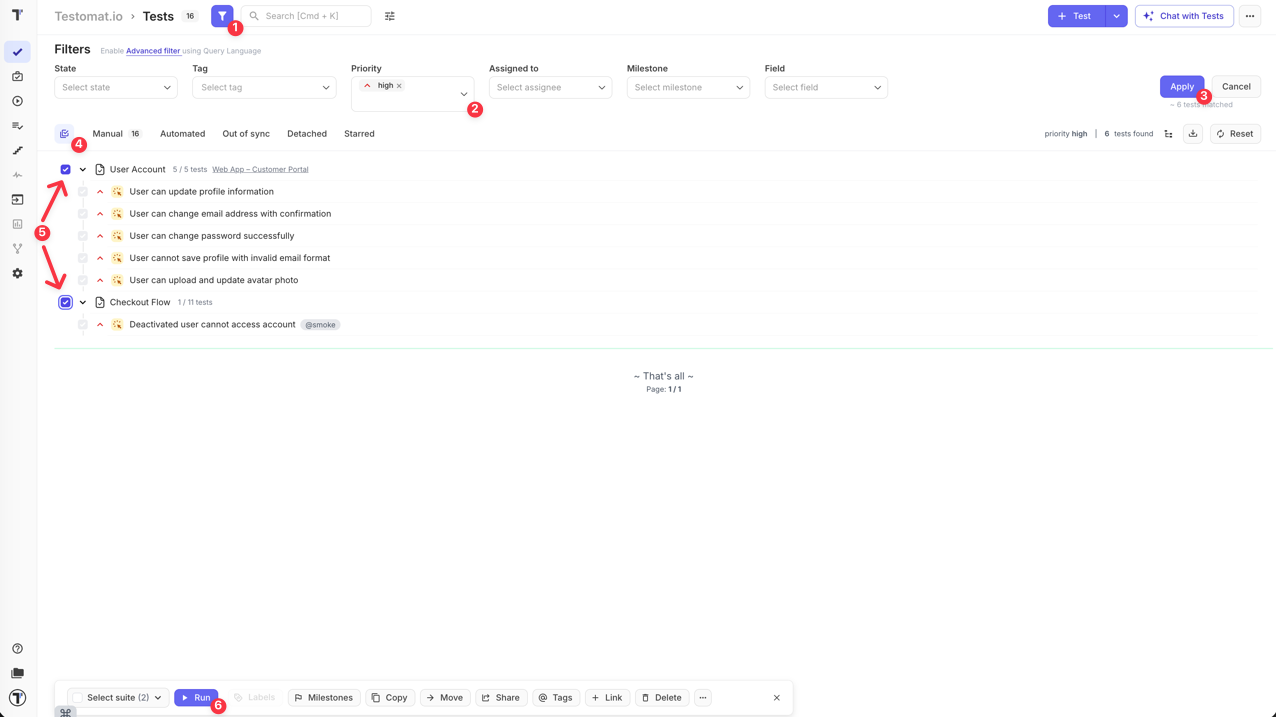Click the Testomat.io logo in the sidebar
Viewport: 1276px width, 717px height.
pyautogui.click(x=17, y=15)
